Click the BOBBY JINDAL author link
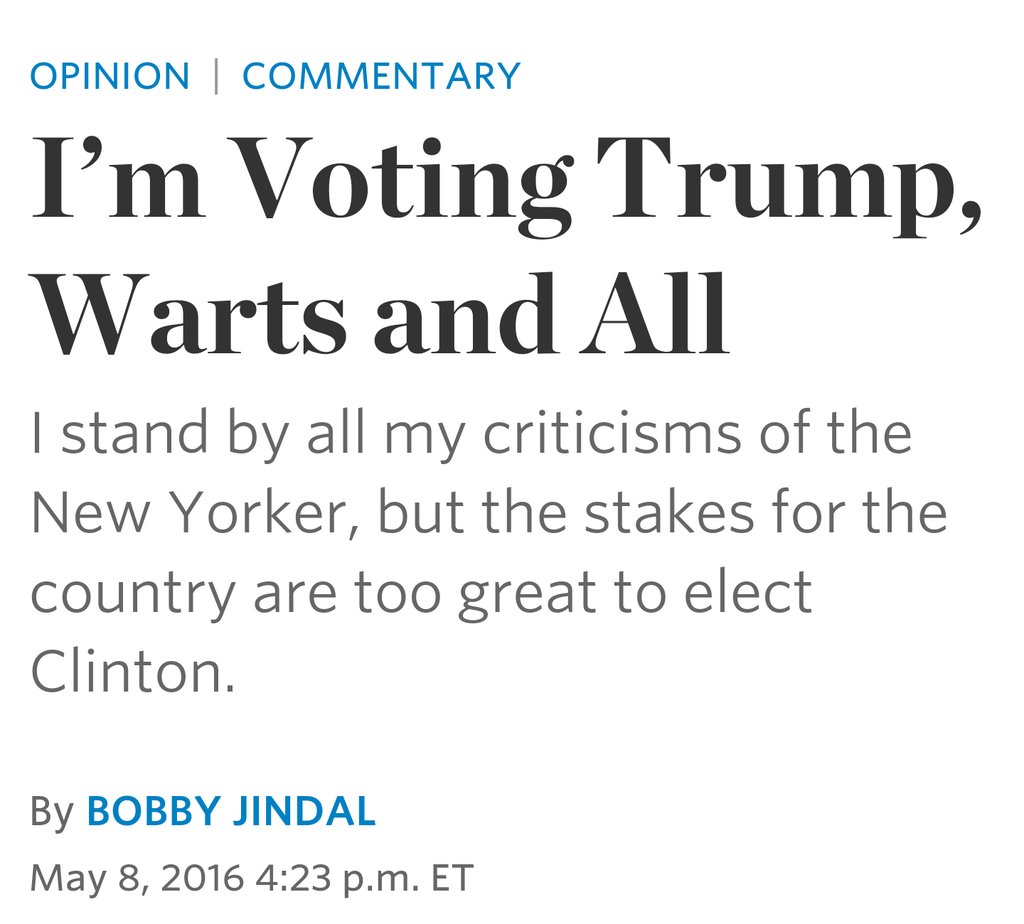 231,811
